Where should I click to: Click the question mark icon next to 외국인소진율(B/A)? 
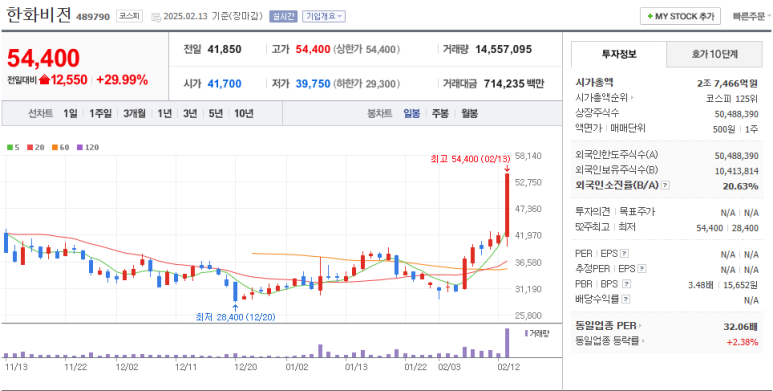tap(666, 185)
